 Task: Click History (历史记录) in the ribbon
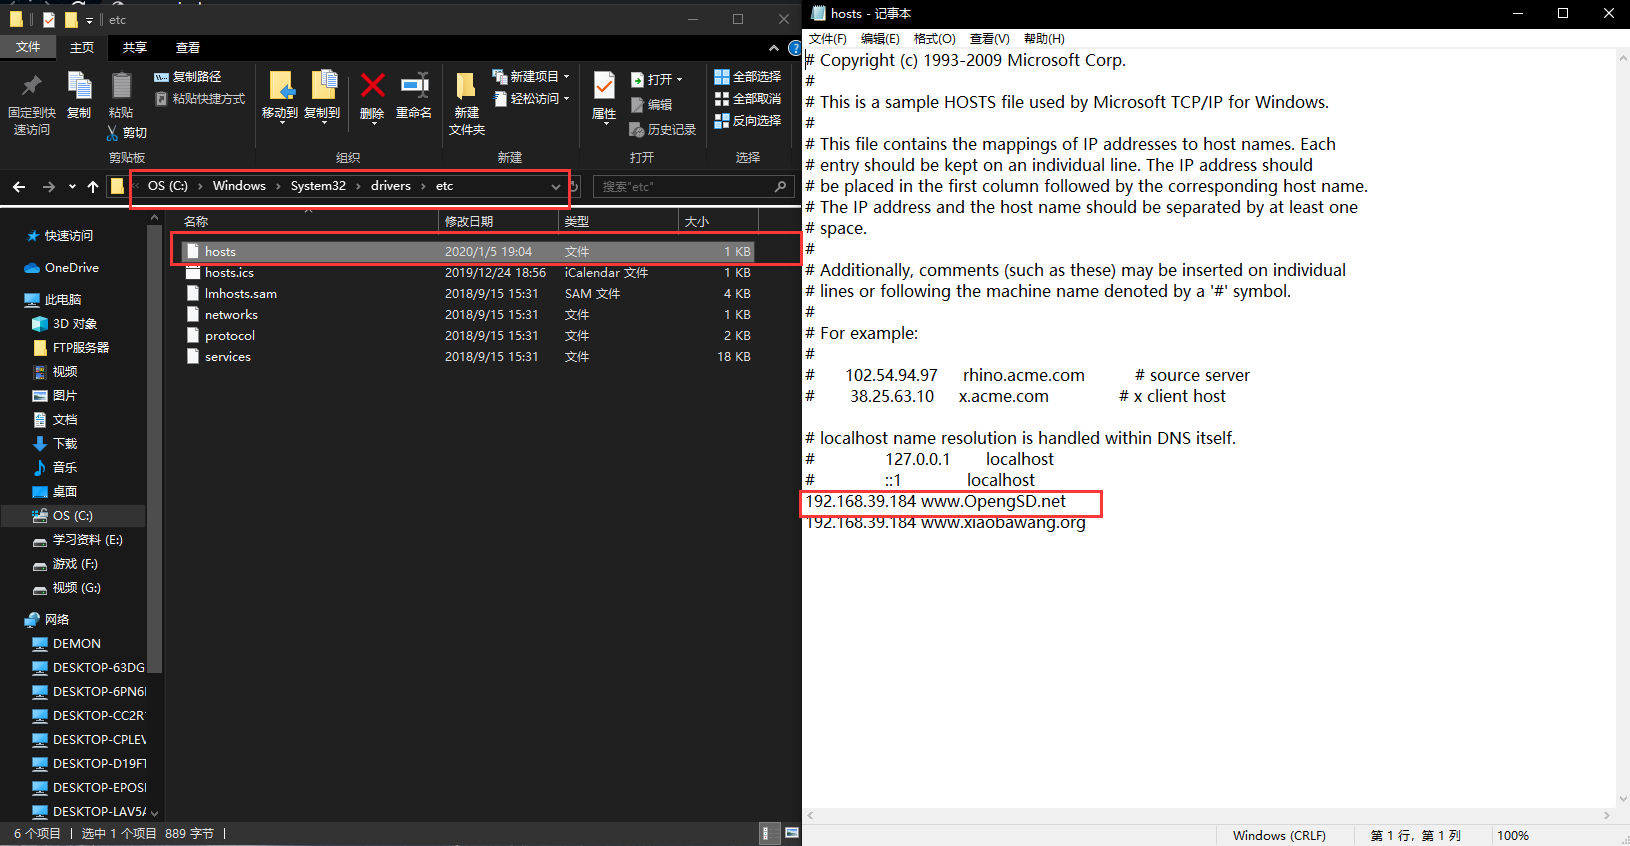(663, 130)
